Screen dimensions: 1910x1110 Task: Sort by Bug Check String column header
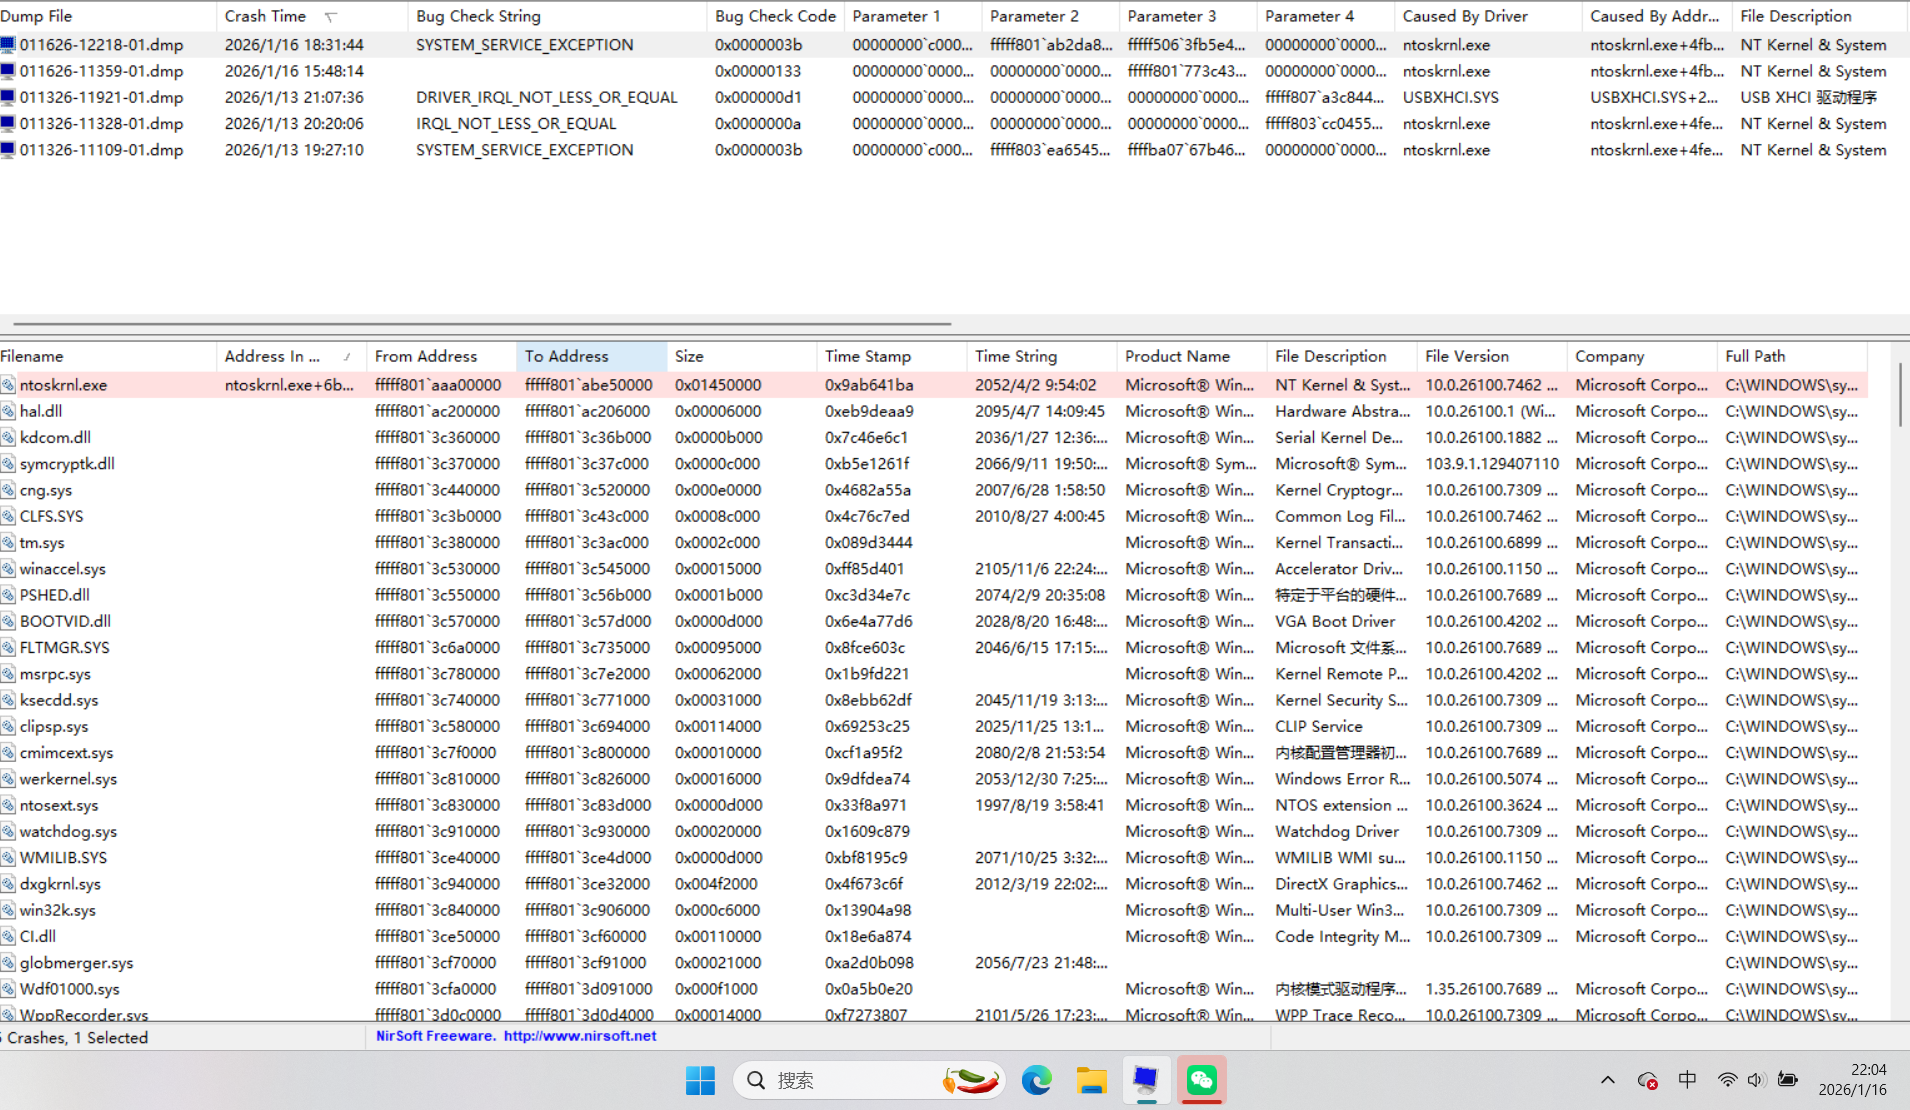(x=557, y=16)
